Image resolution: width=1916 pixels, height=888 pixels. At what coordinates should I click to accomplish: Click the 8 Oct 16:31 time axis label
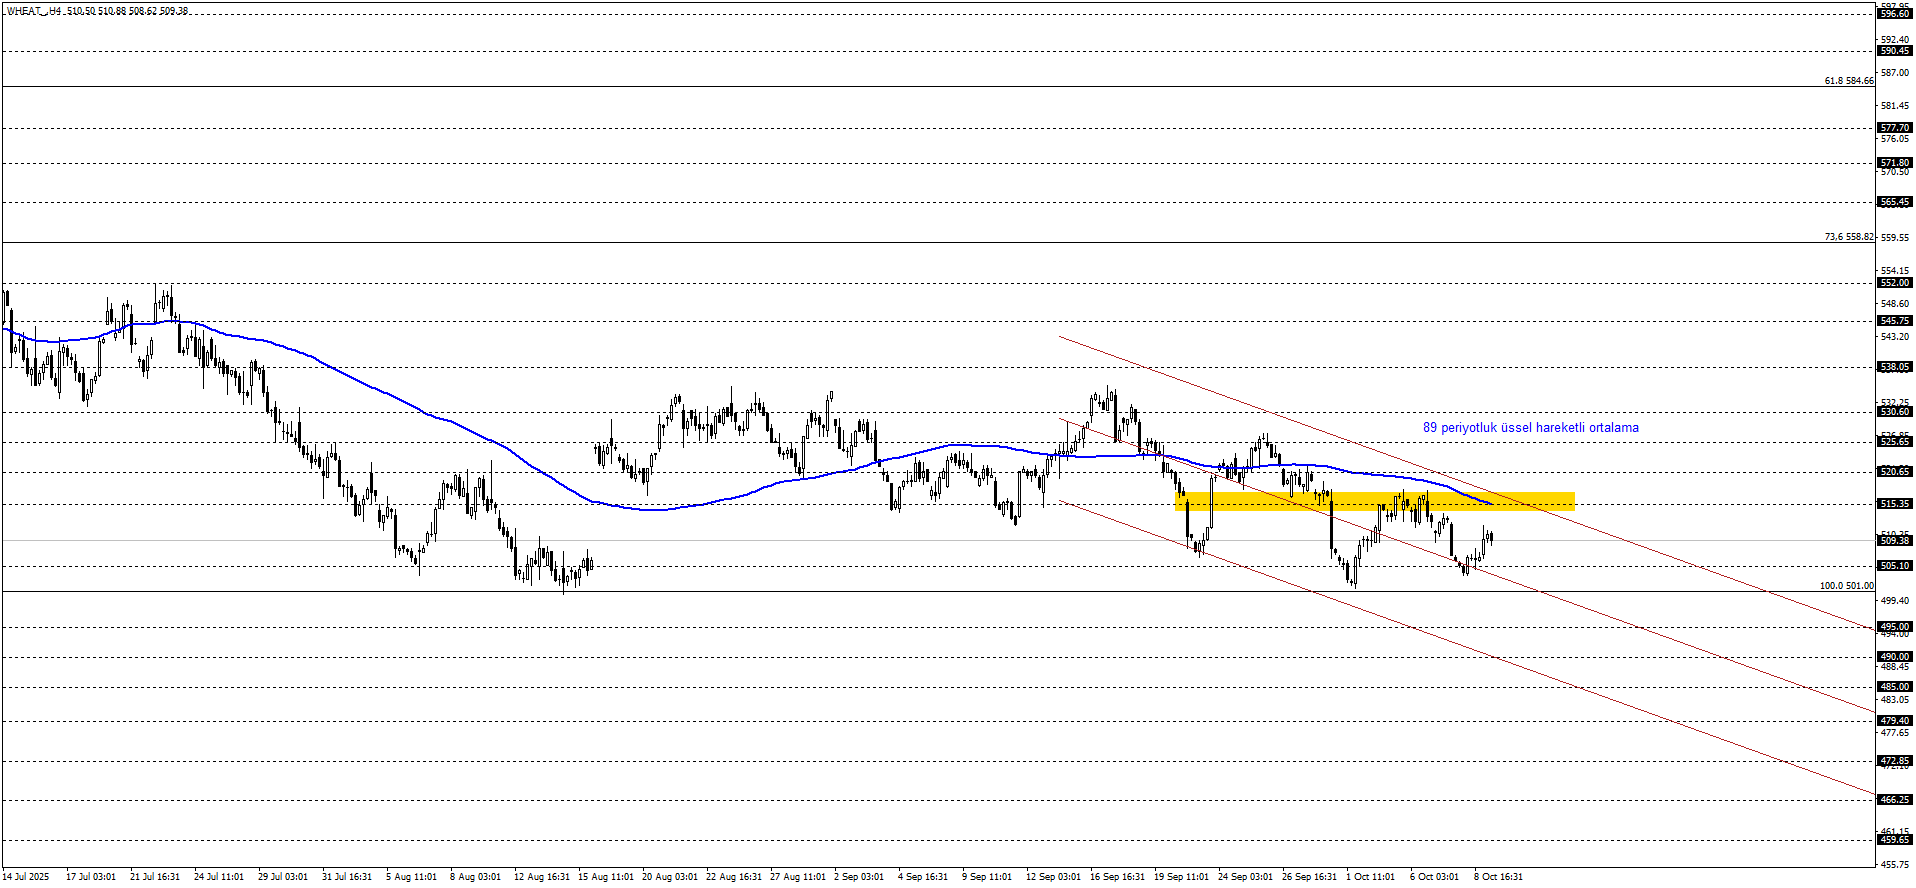(1498, 877)
